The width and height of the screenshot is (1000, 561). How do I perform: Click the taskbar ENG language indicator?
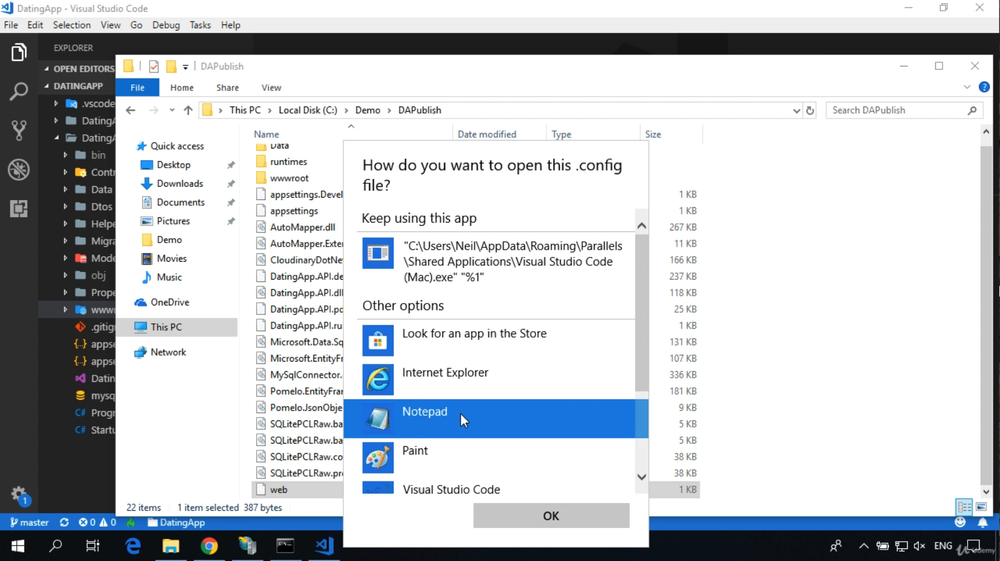pos(943,546)
